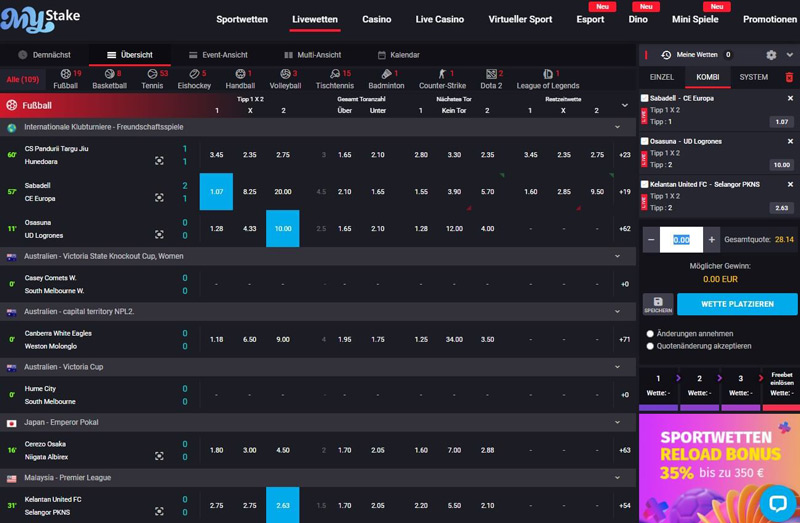Click the Speichern save icon

pos(658,304)
